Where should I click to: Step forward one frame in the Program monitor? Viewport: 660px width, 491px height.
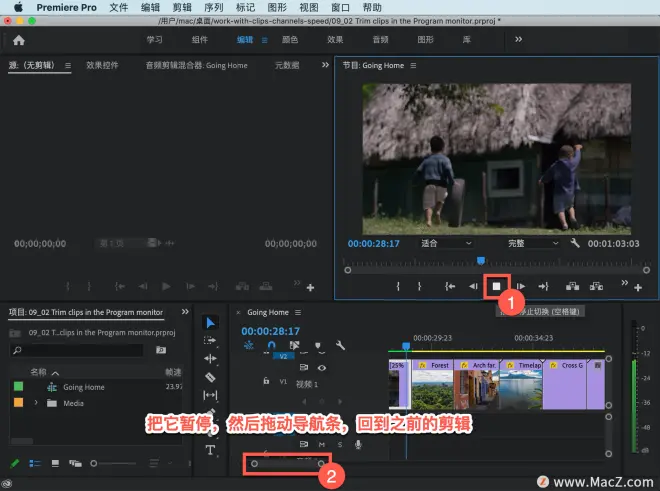[x=521, y=286]
